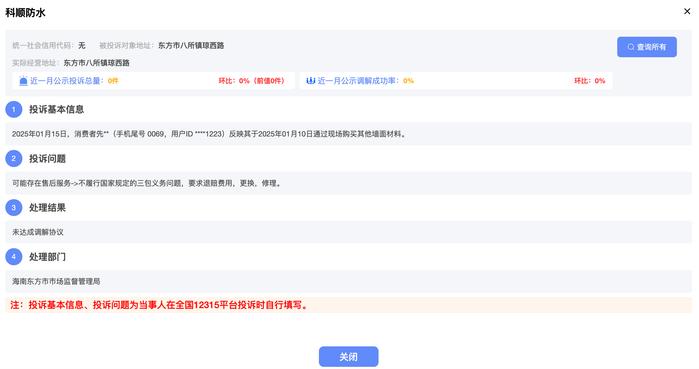Click the orange 0% mediation success value
This screenshot has height=369, width=699.
408,81
